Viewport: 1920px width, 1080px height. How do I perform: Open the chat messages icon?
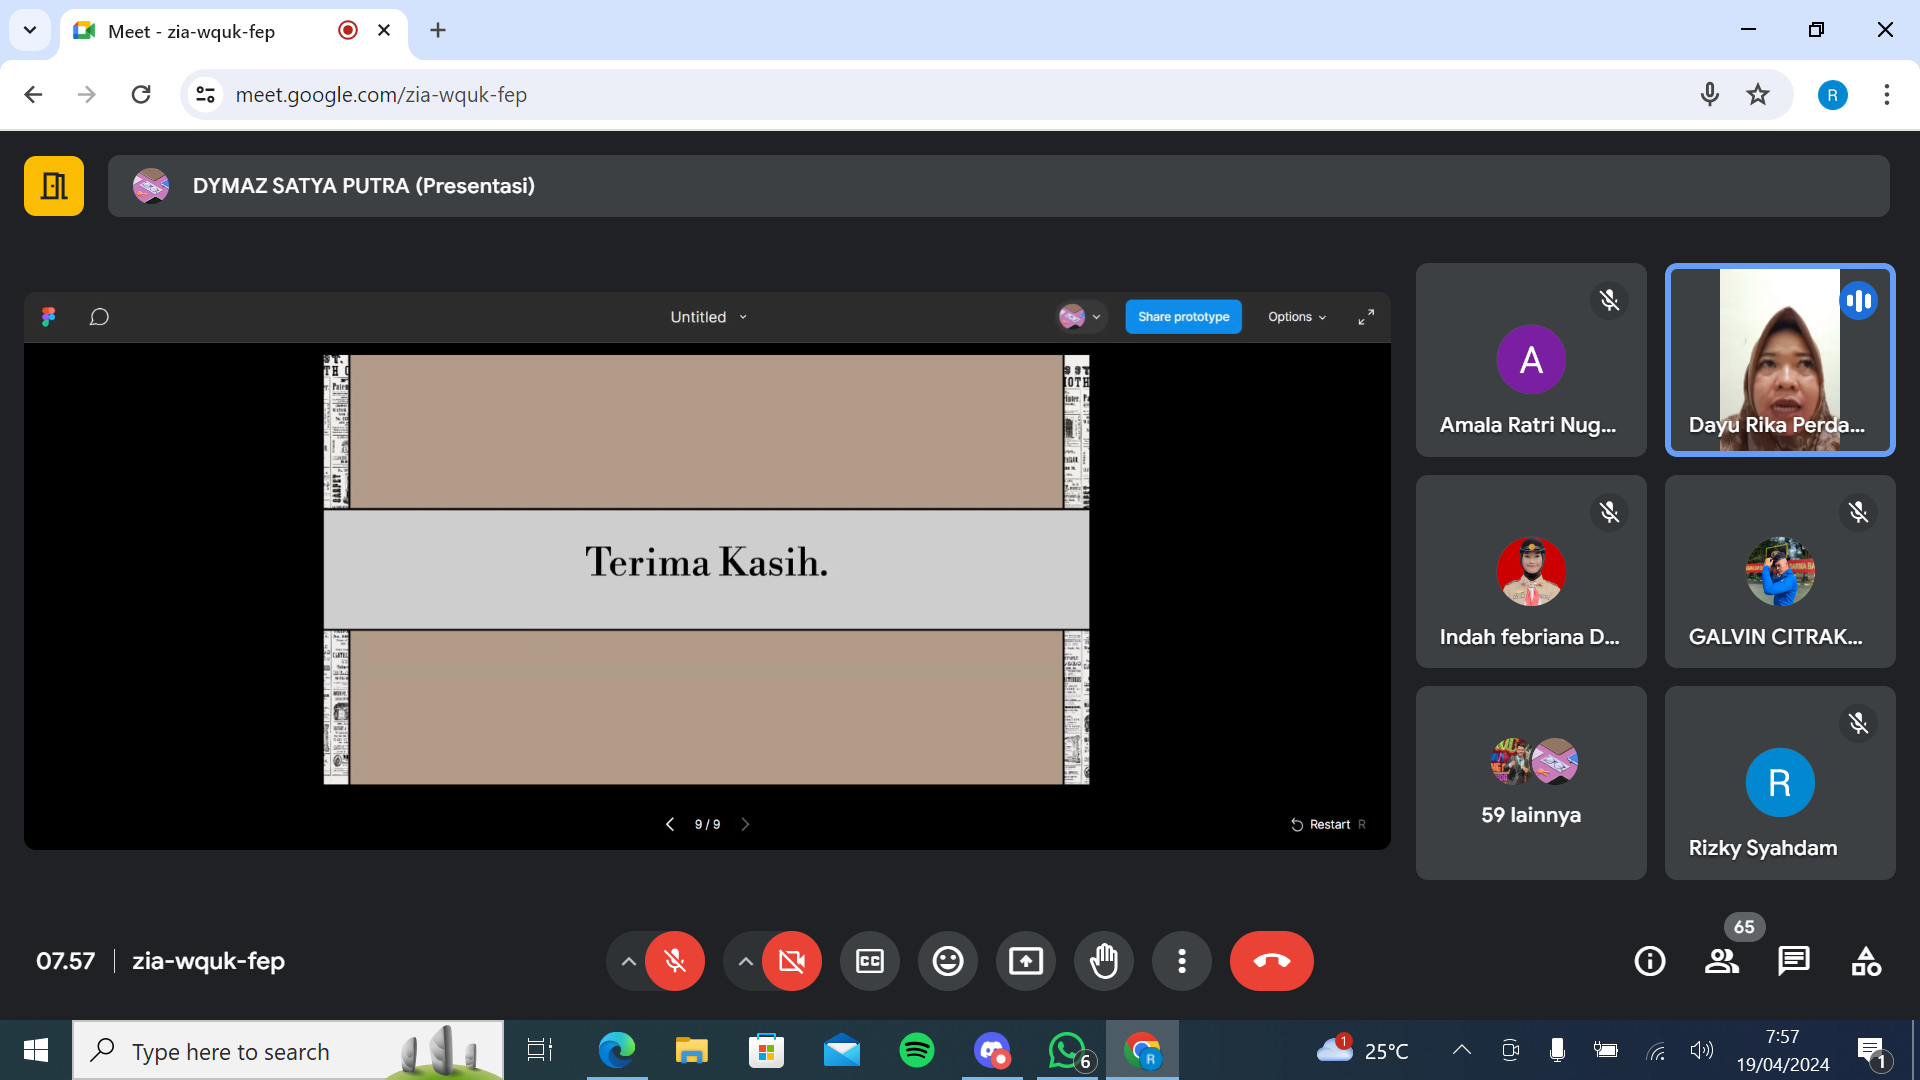(1793, 961)
